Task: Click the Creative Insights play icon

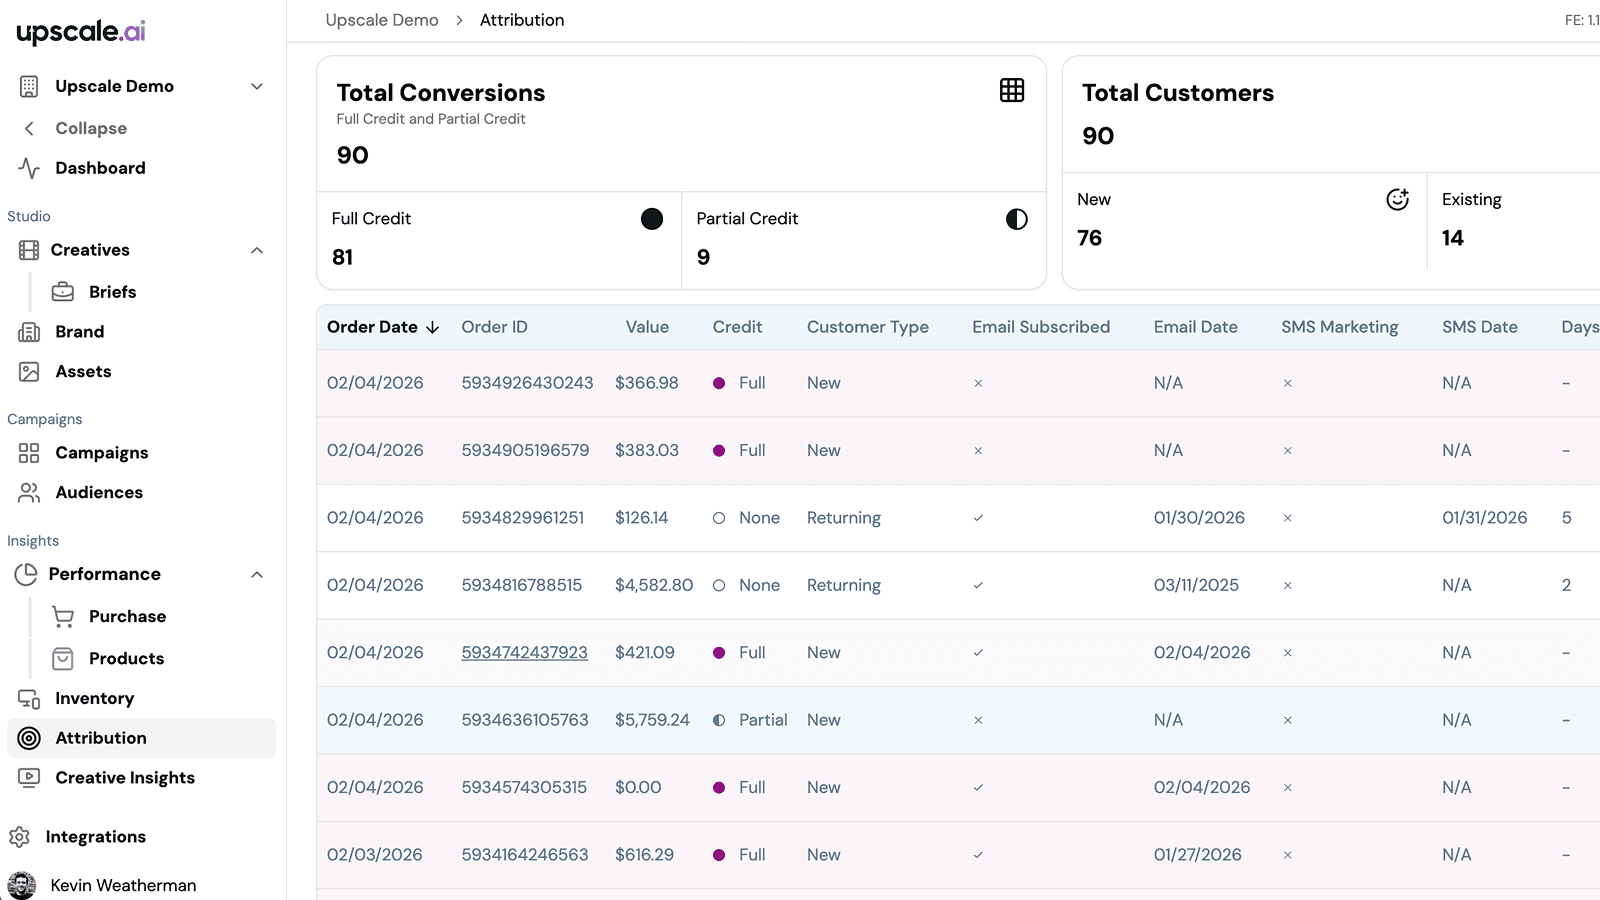Action: pyautogui.click(x=29, y=778)
